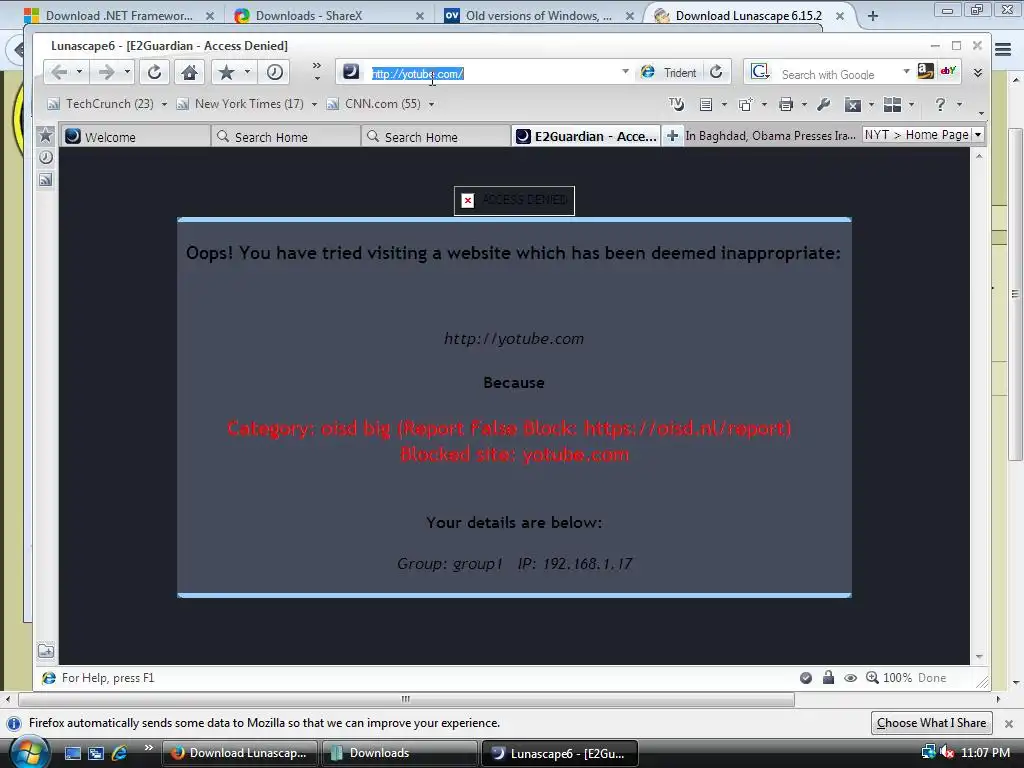
Task: Click the Trident engine switch button
Action: [x=669, y=72]
